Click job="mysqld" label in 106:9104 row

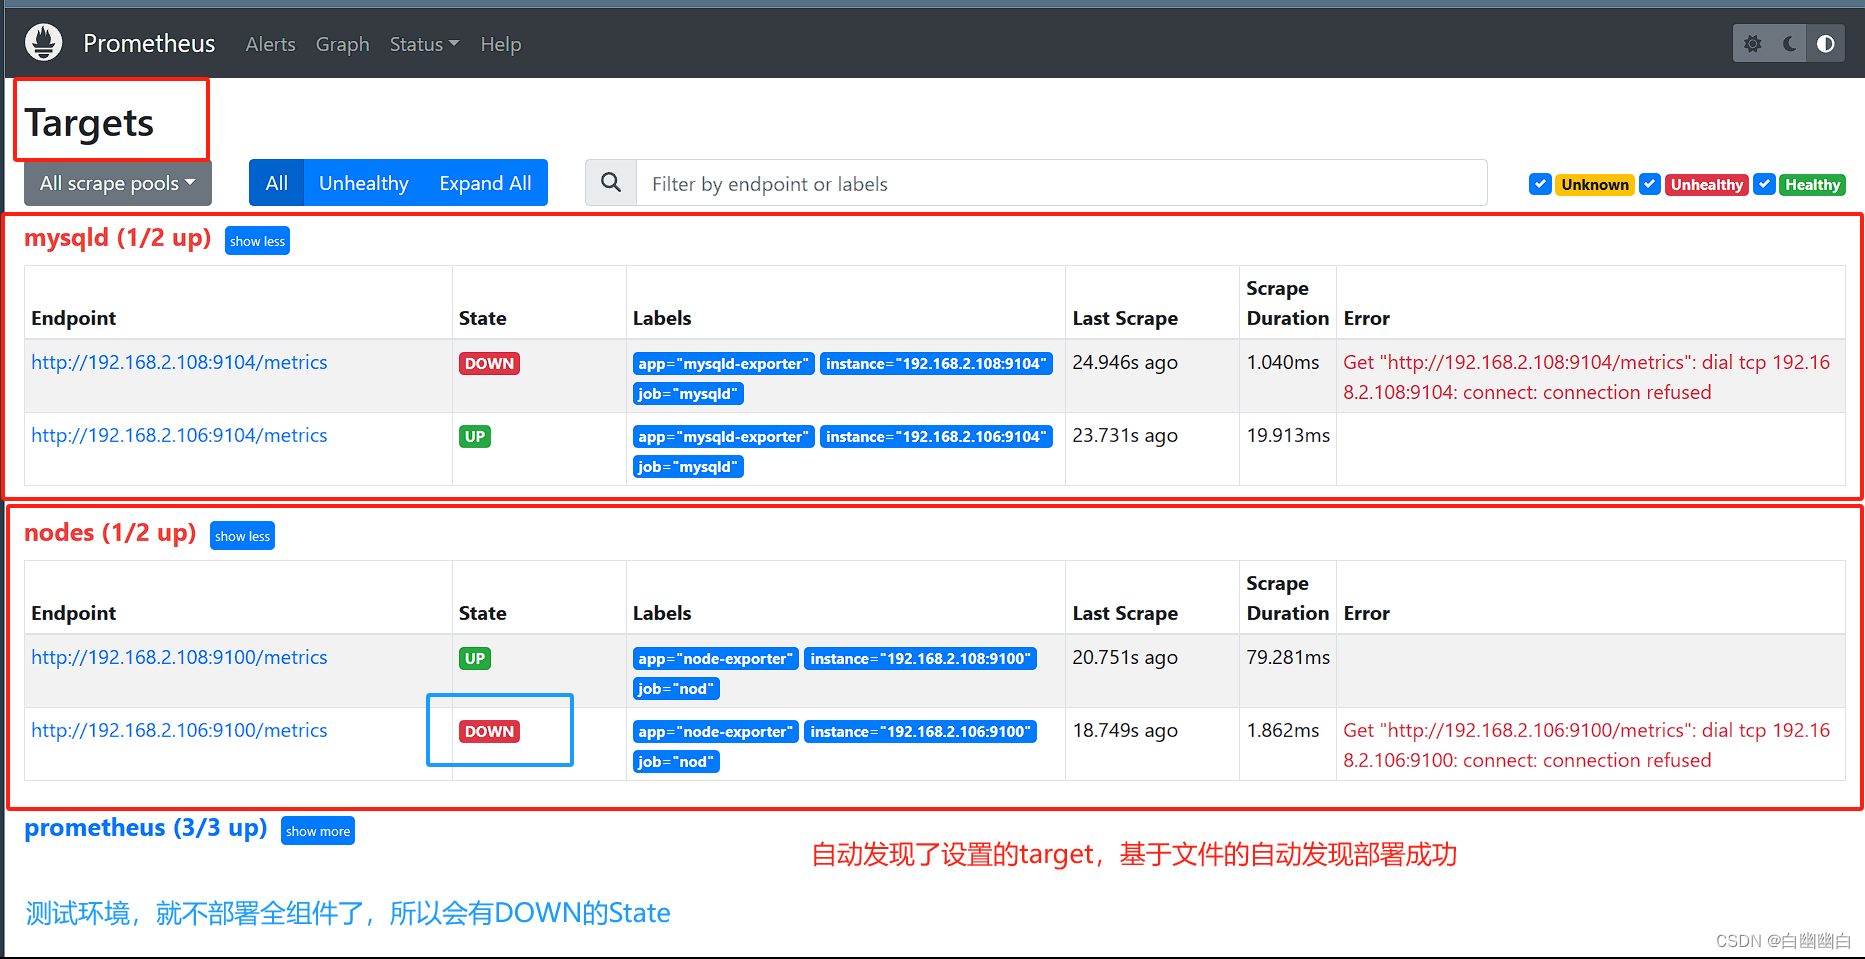(688, 466)
